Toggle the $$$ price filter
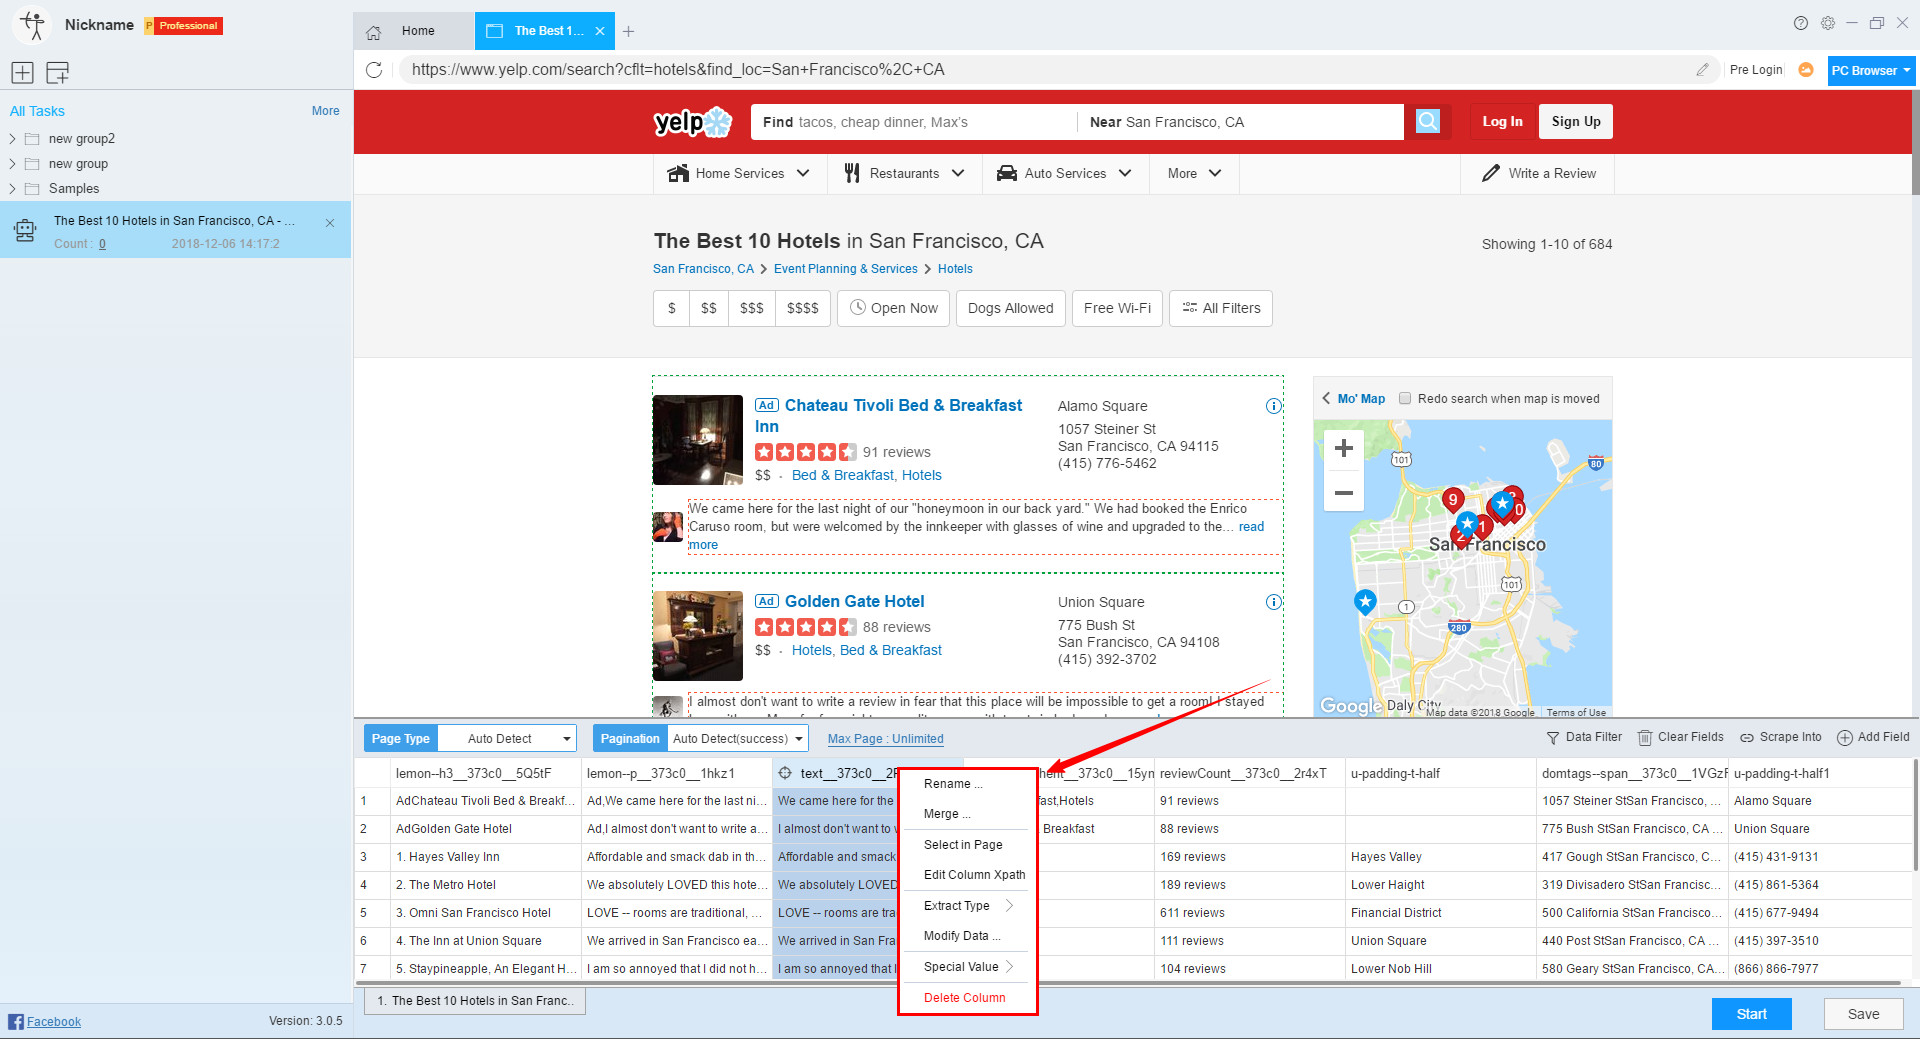Viewport: 1920px width, 1039px height. coord(752,308)
